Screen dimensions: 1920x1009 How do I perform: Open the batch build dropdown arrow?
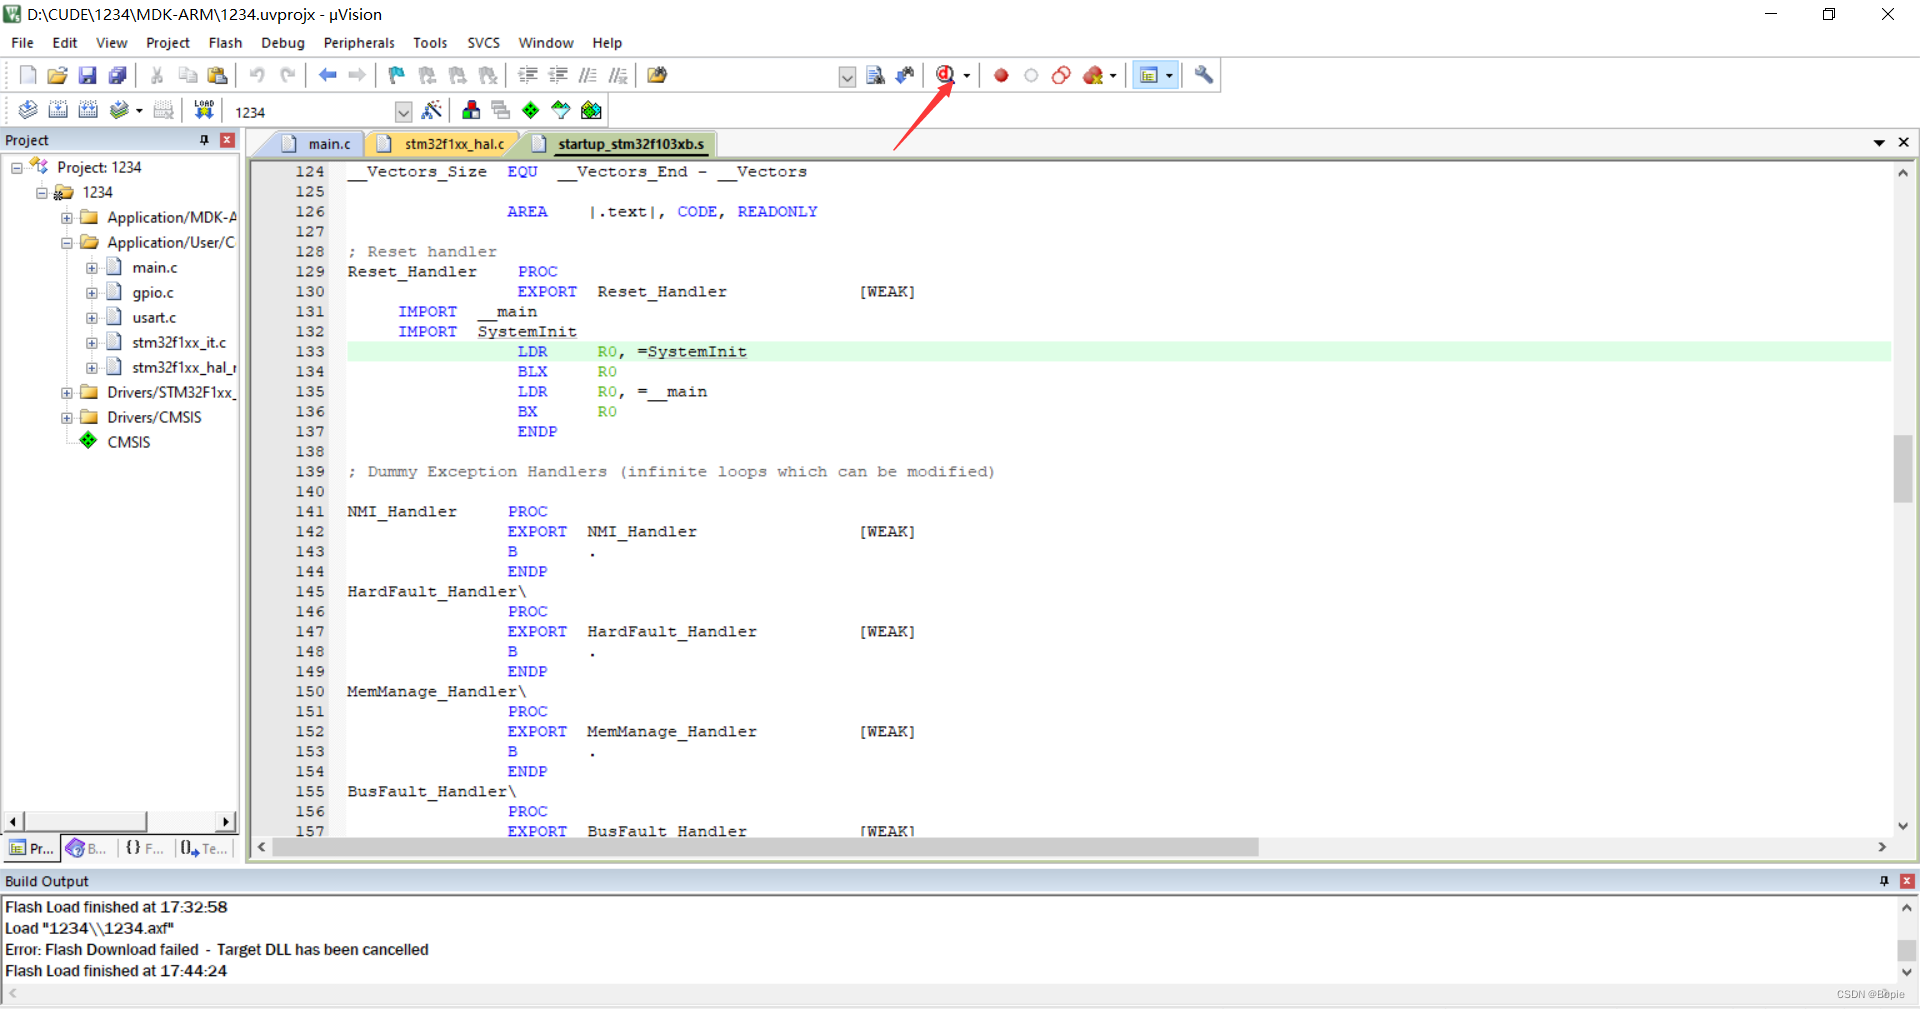click(139, 111)
